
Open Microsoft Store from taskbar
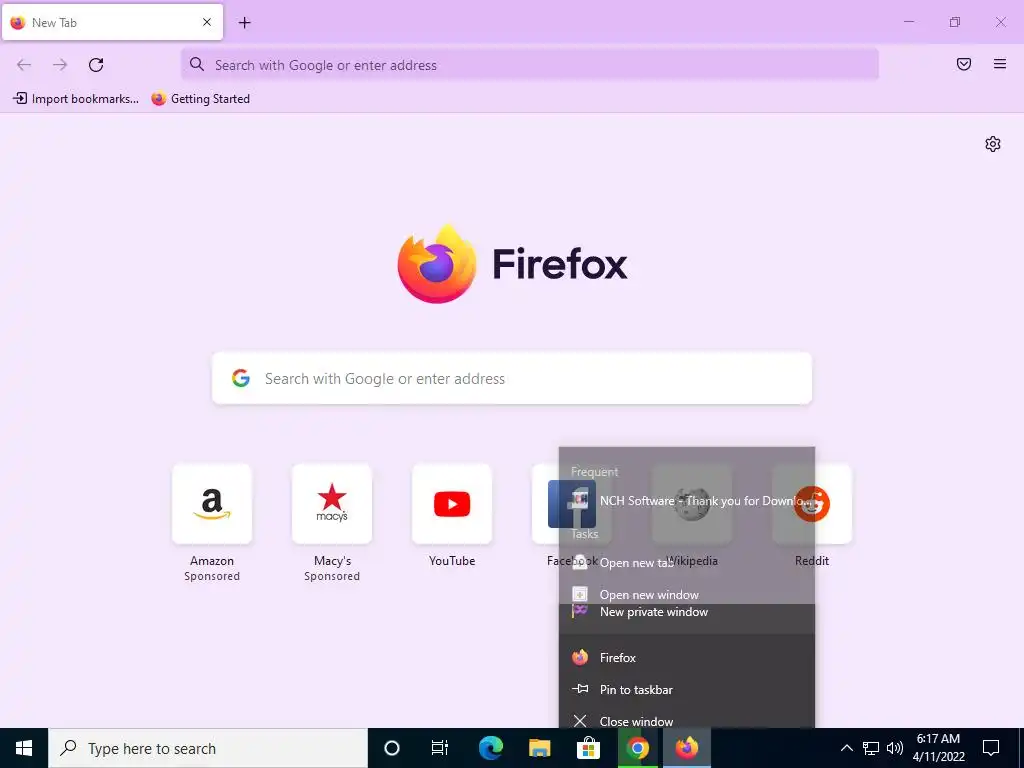coord(588,748)
